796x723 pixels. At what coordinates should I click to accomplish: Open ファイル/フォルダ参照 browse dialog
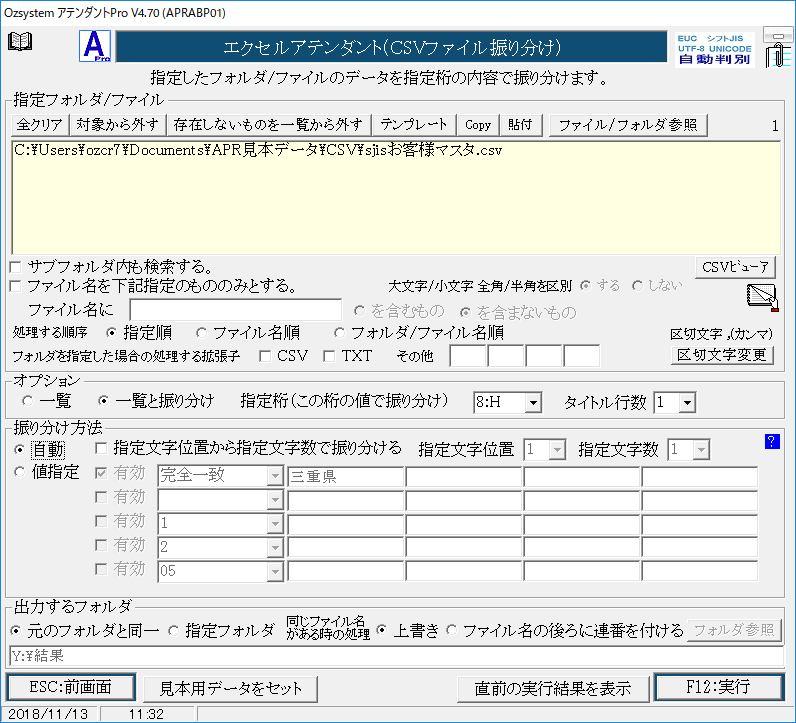pos(628,125)
